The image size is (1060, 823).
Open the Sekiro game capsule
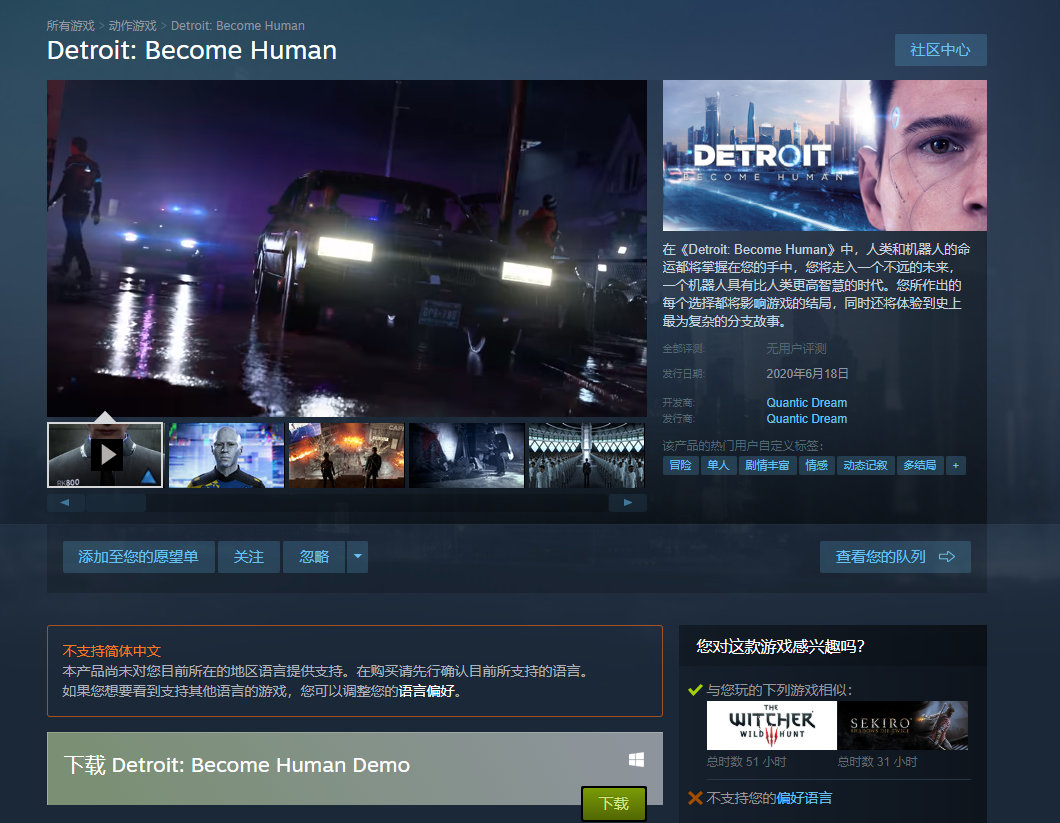(x=902, y=725)
